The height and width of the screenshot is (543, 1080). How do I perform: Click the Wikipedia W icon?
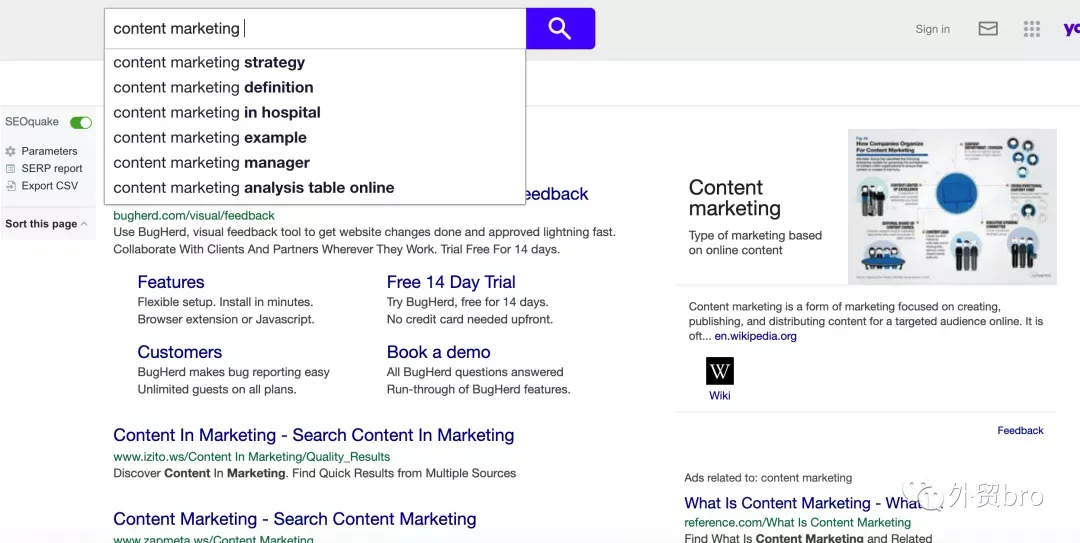tap(720, 371)
